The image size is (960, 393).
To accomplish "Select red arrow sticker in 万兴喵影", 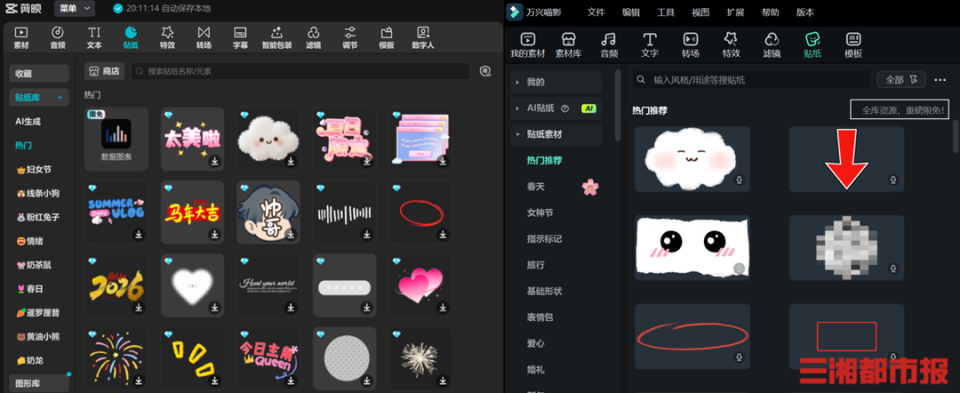I will [846, 159].
